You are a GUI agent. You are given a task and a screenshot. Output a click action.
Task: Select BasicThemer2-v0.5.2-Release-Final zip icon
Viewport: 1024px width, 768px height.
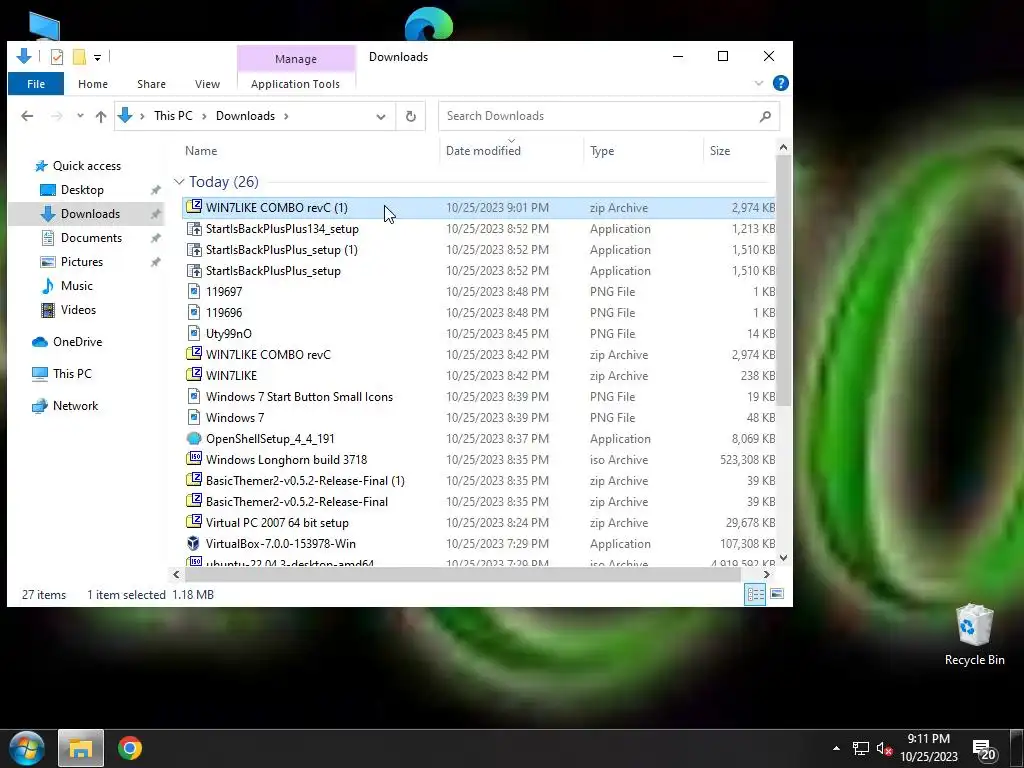(x=194, y=501)
